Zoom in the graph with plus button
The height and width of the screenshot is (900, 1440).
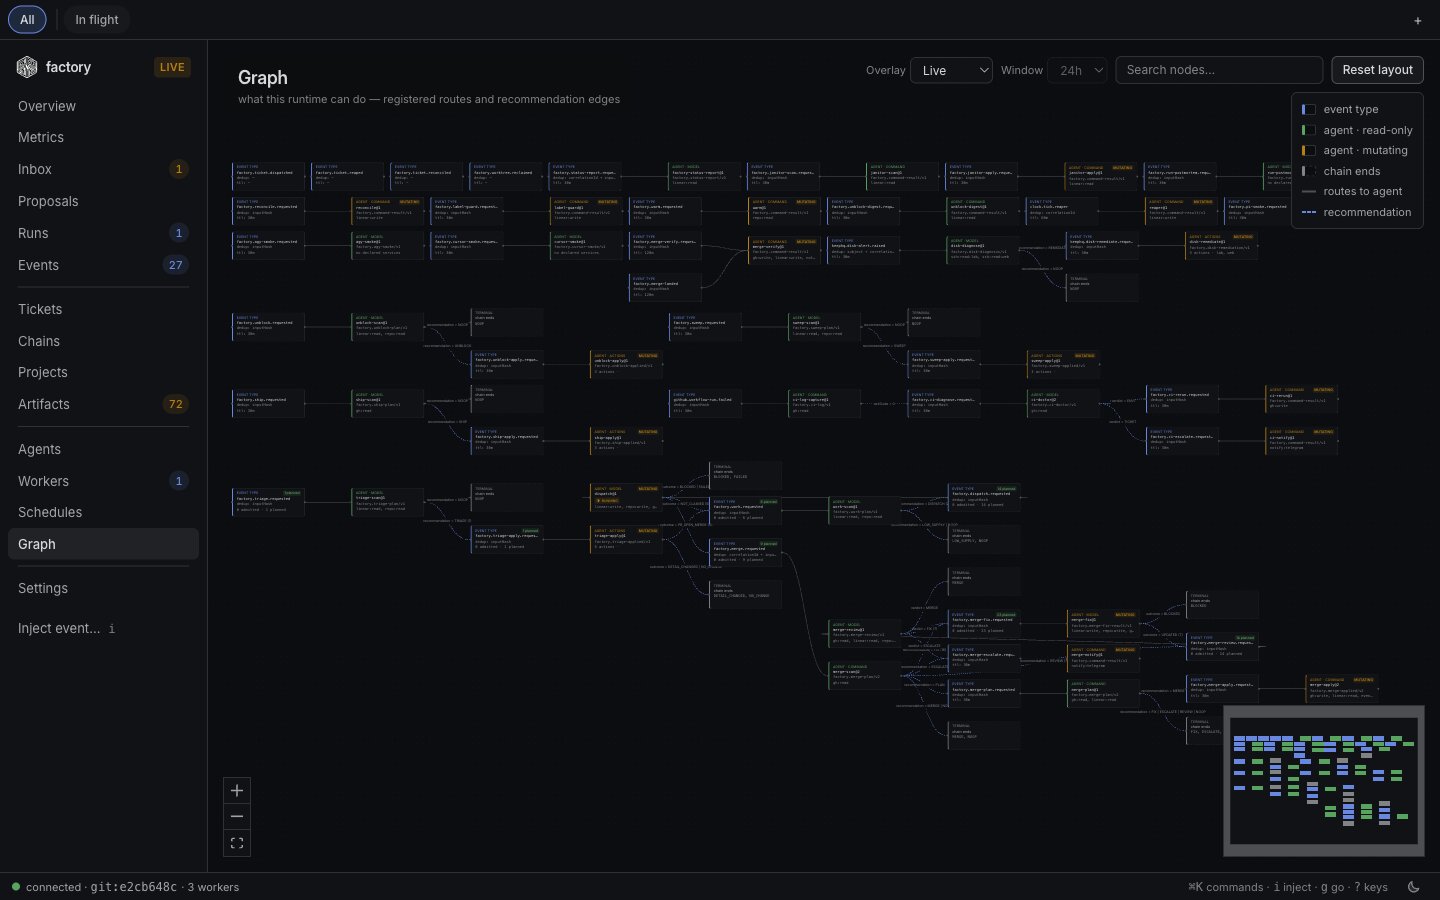237,791
